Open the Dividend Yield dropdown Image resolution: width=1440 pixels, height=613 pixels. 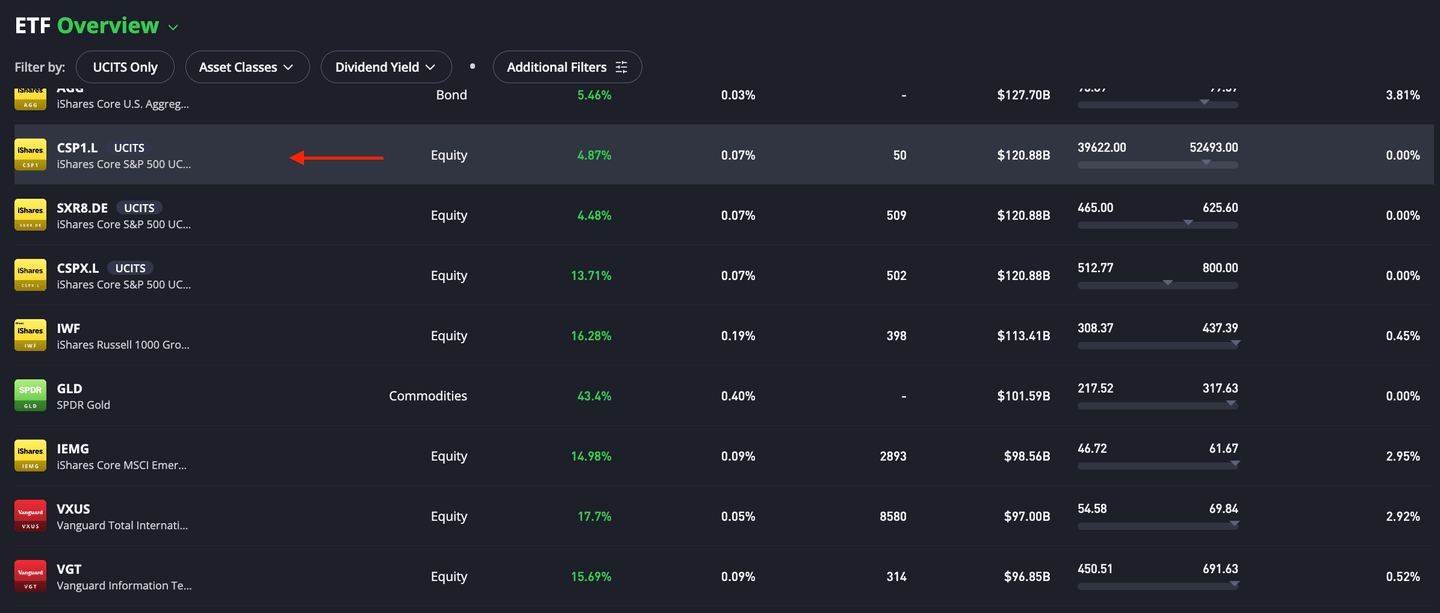coord(386,67)
